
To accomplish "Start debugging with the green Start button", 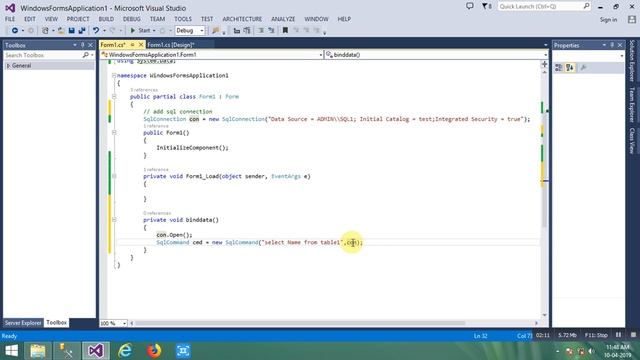I will [140, 31].
